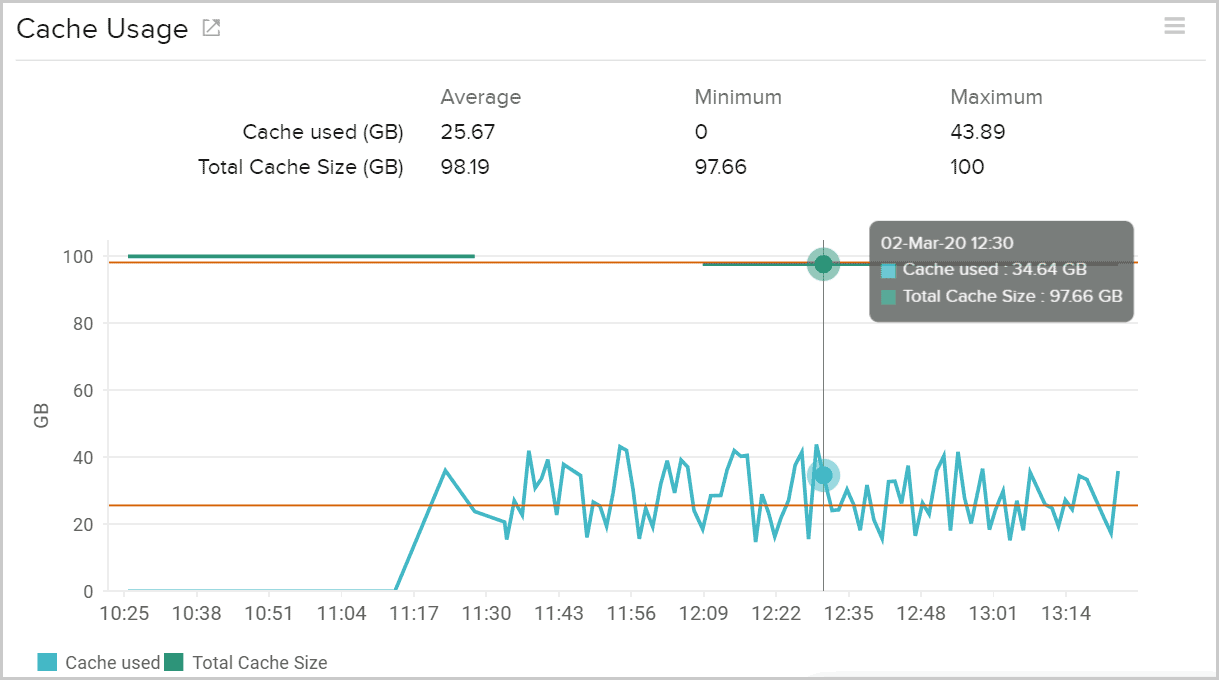
Task: Select the highlighted Cache used data point
Action: coord(822,476)
